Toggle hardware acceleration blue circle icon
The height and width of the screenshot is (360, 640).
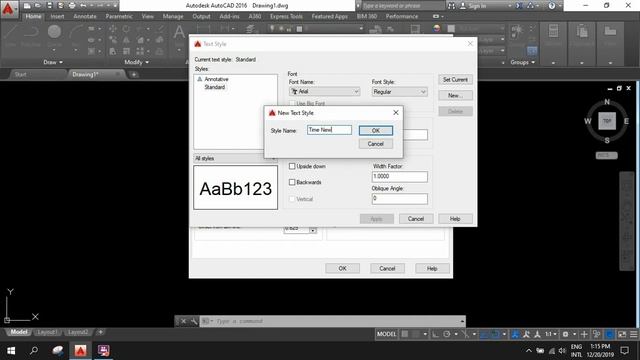609,334
